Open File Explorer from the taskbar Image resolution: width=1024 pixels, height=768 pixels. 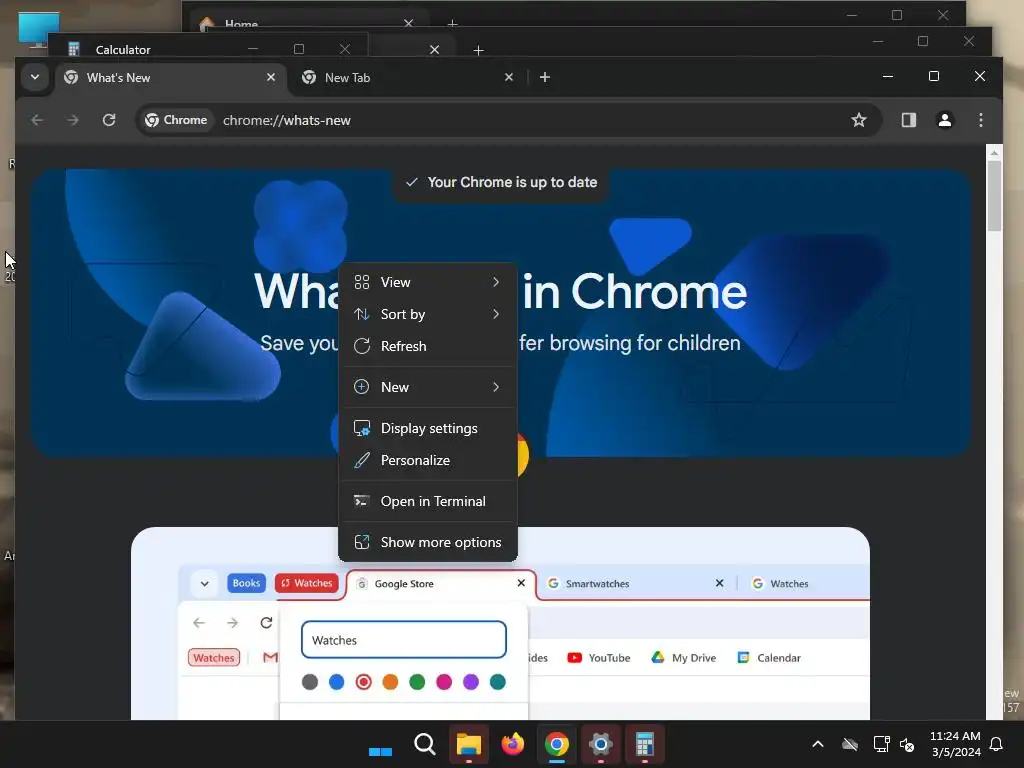[x=468, y=744]
